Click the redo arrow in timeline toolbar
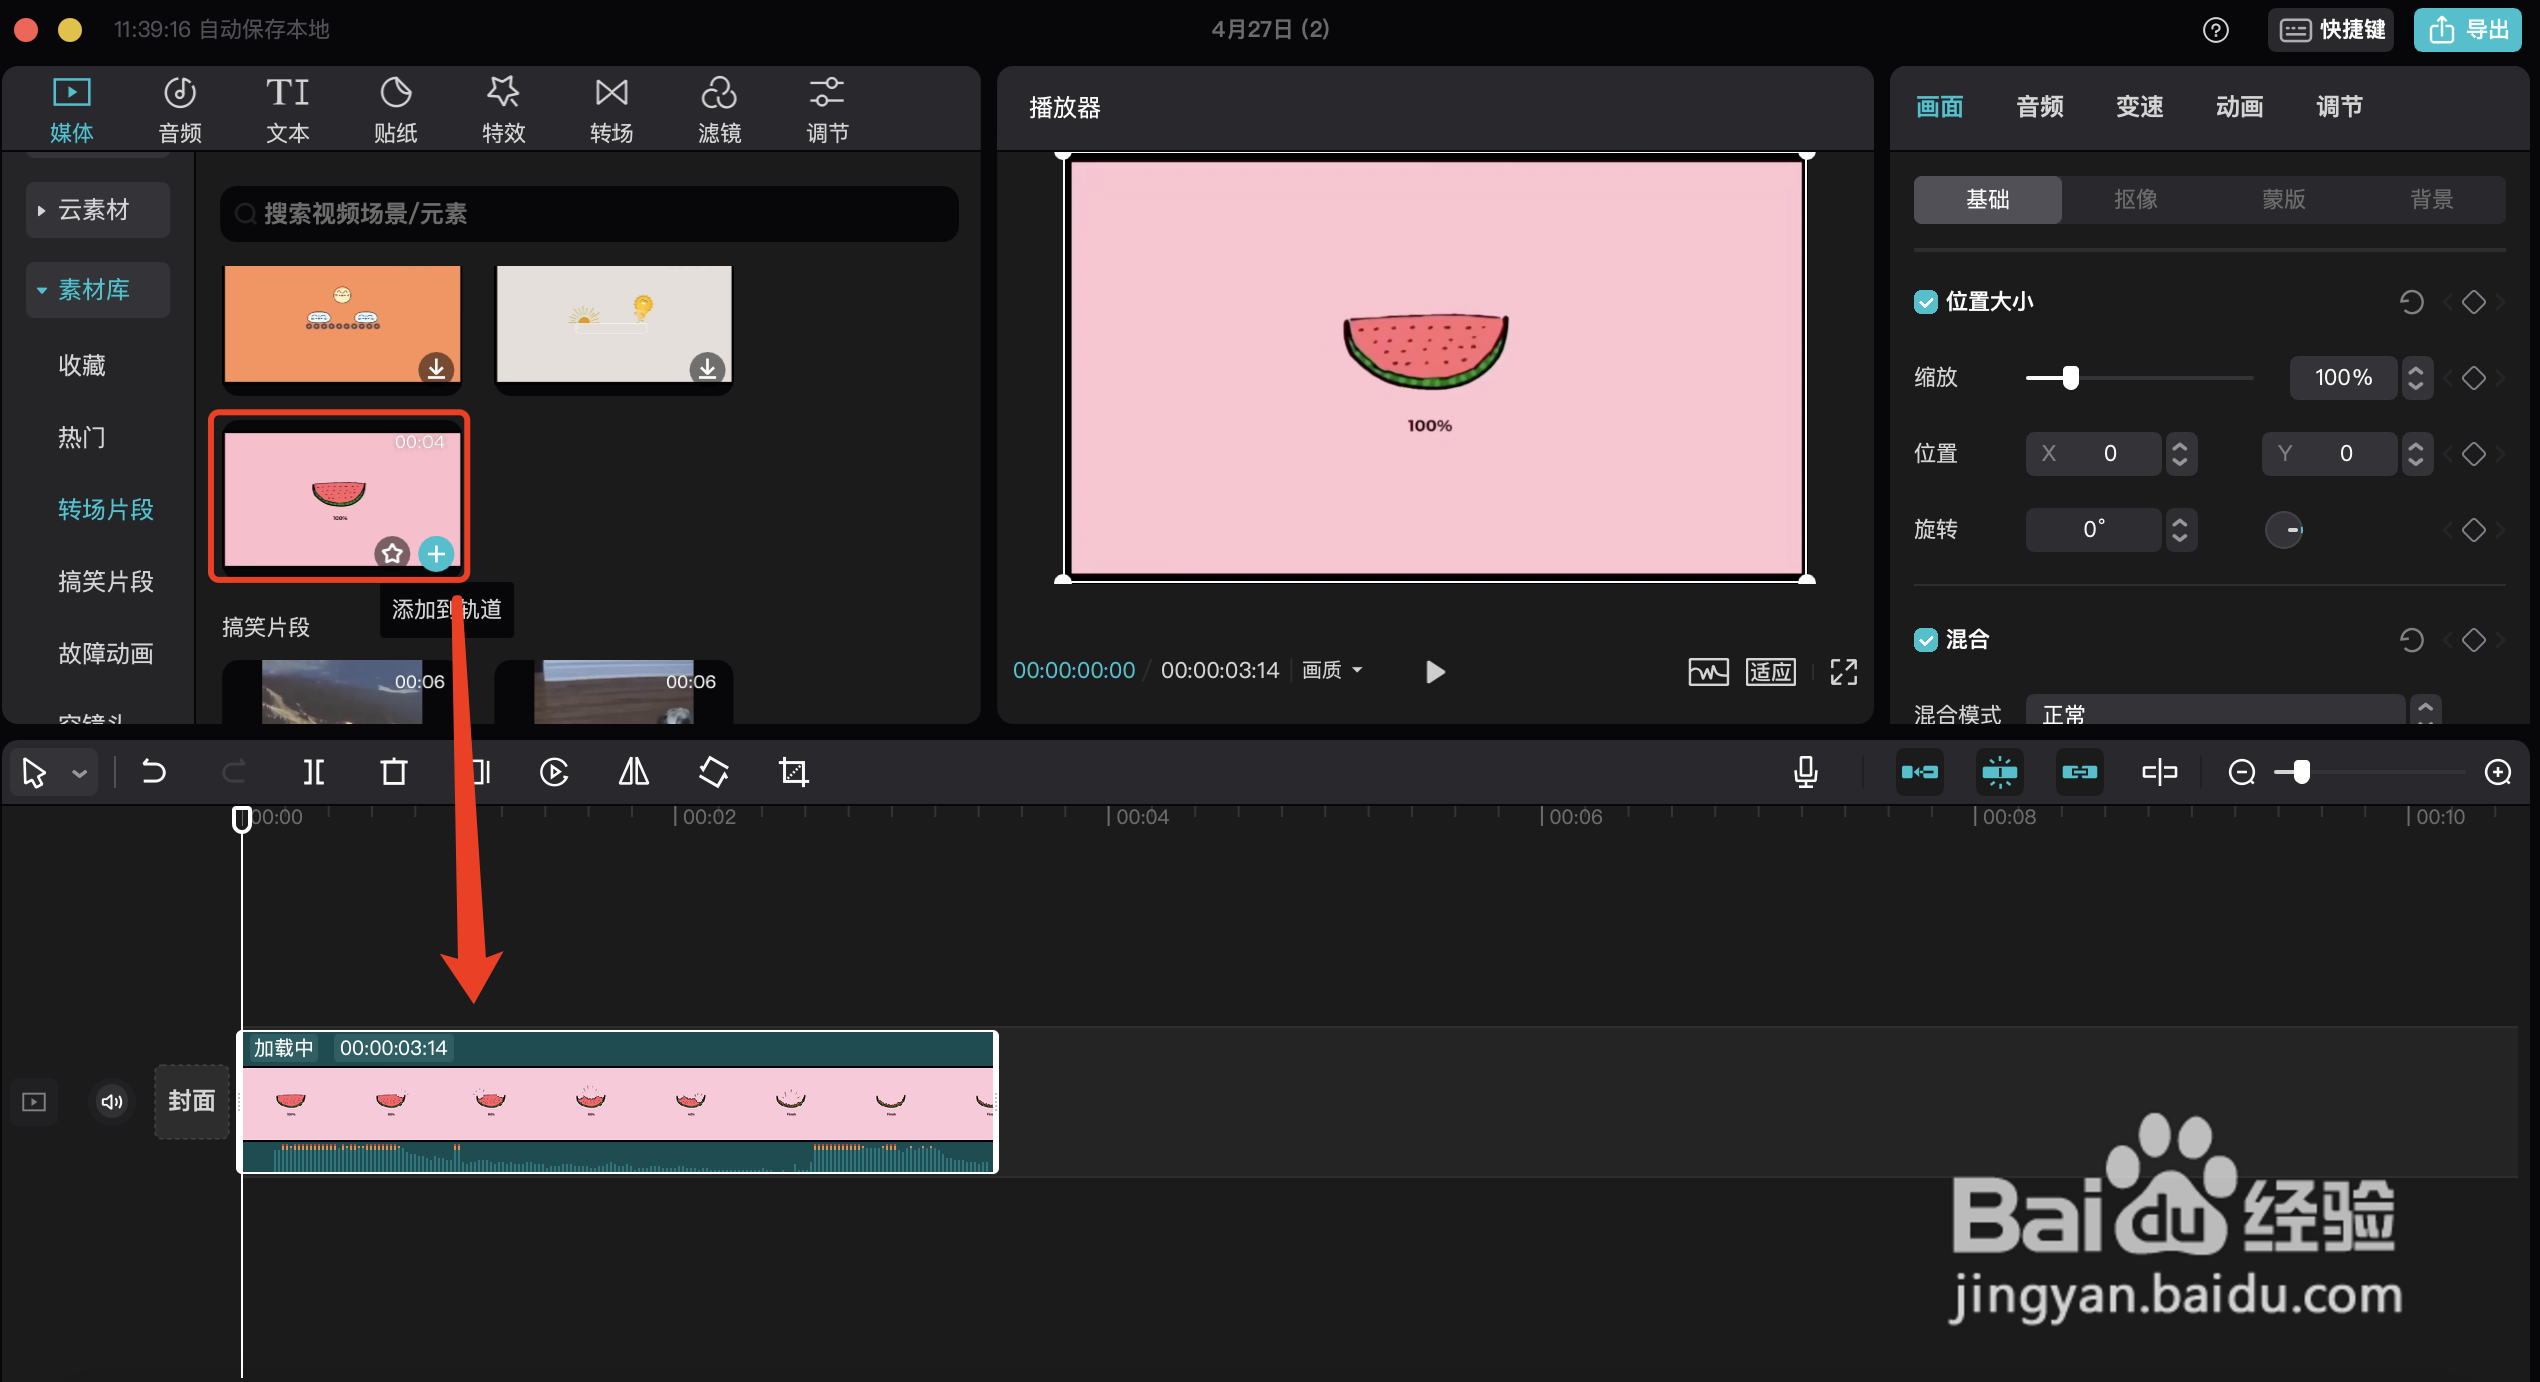 point(233,771)
